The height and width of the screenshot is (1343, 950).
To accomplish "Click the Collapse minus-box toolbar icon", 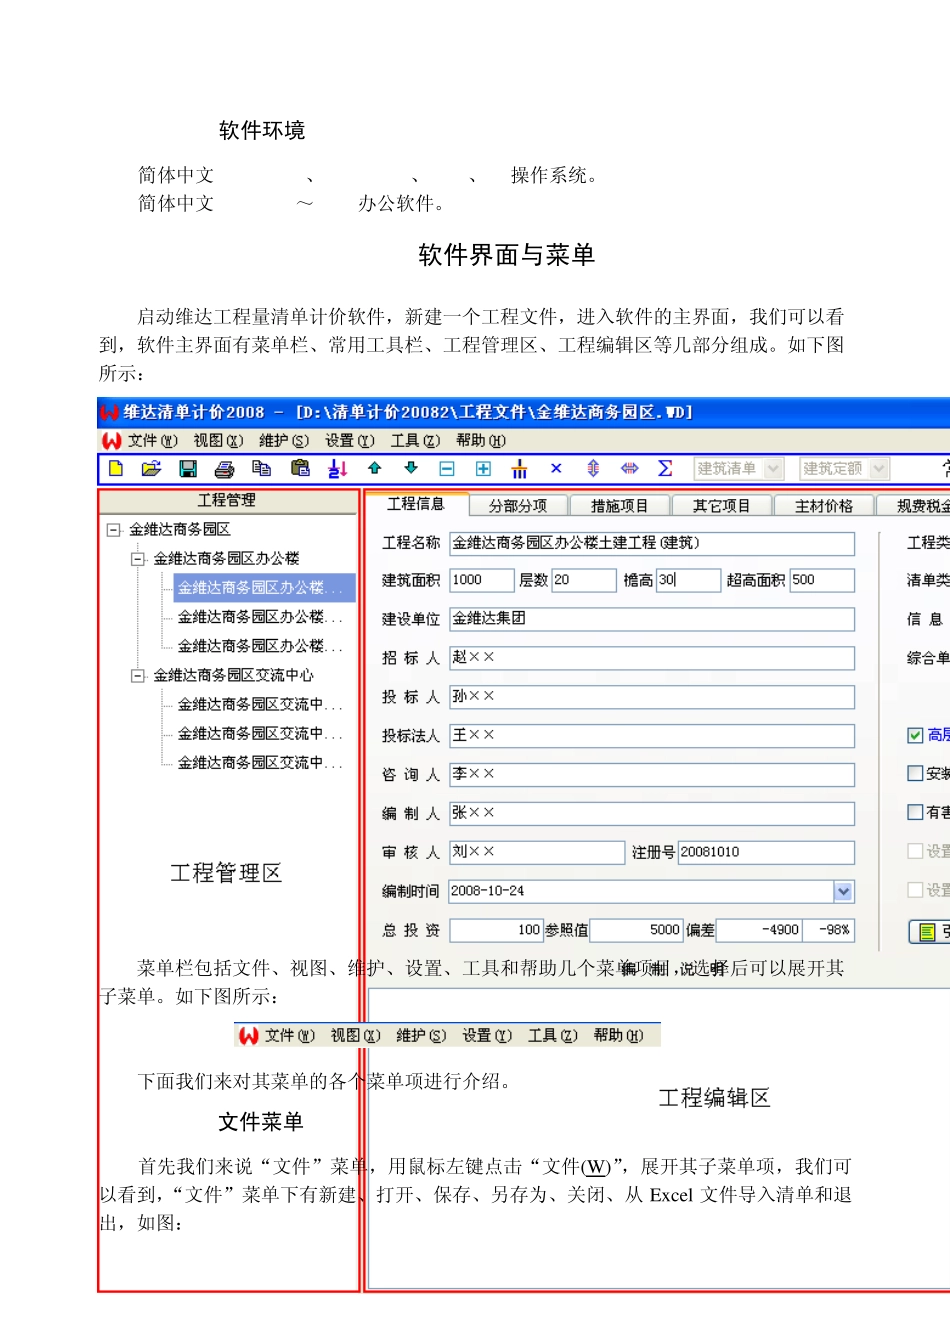I will pyautogui.click(x=447, y=468).
